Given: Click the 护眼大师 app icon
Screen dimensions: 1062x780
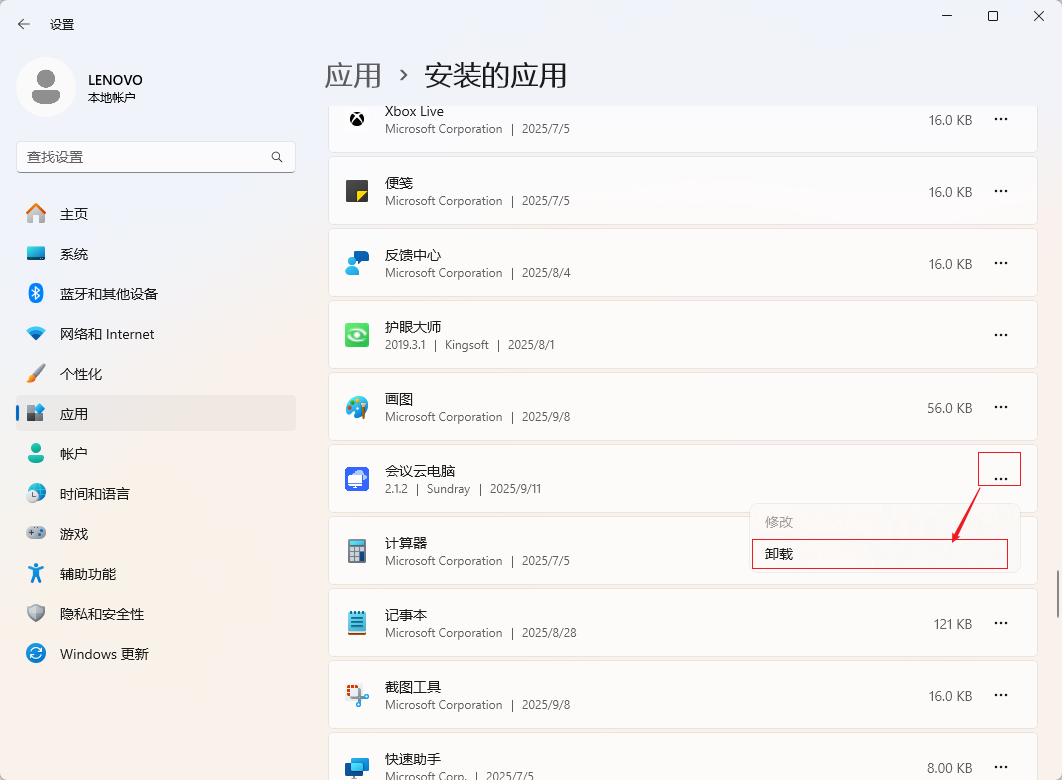Looking at the screenshot, I should click(357, 335).
